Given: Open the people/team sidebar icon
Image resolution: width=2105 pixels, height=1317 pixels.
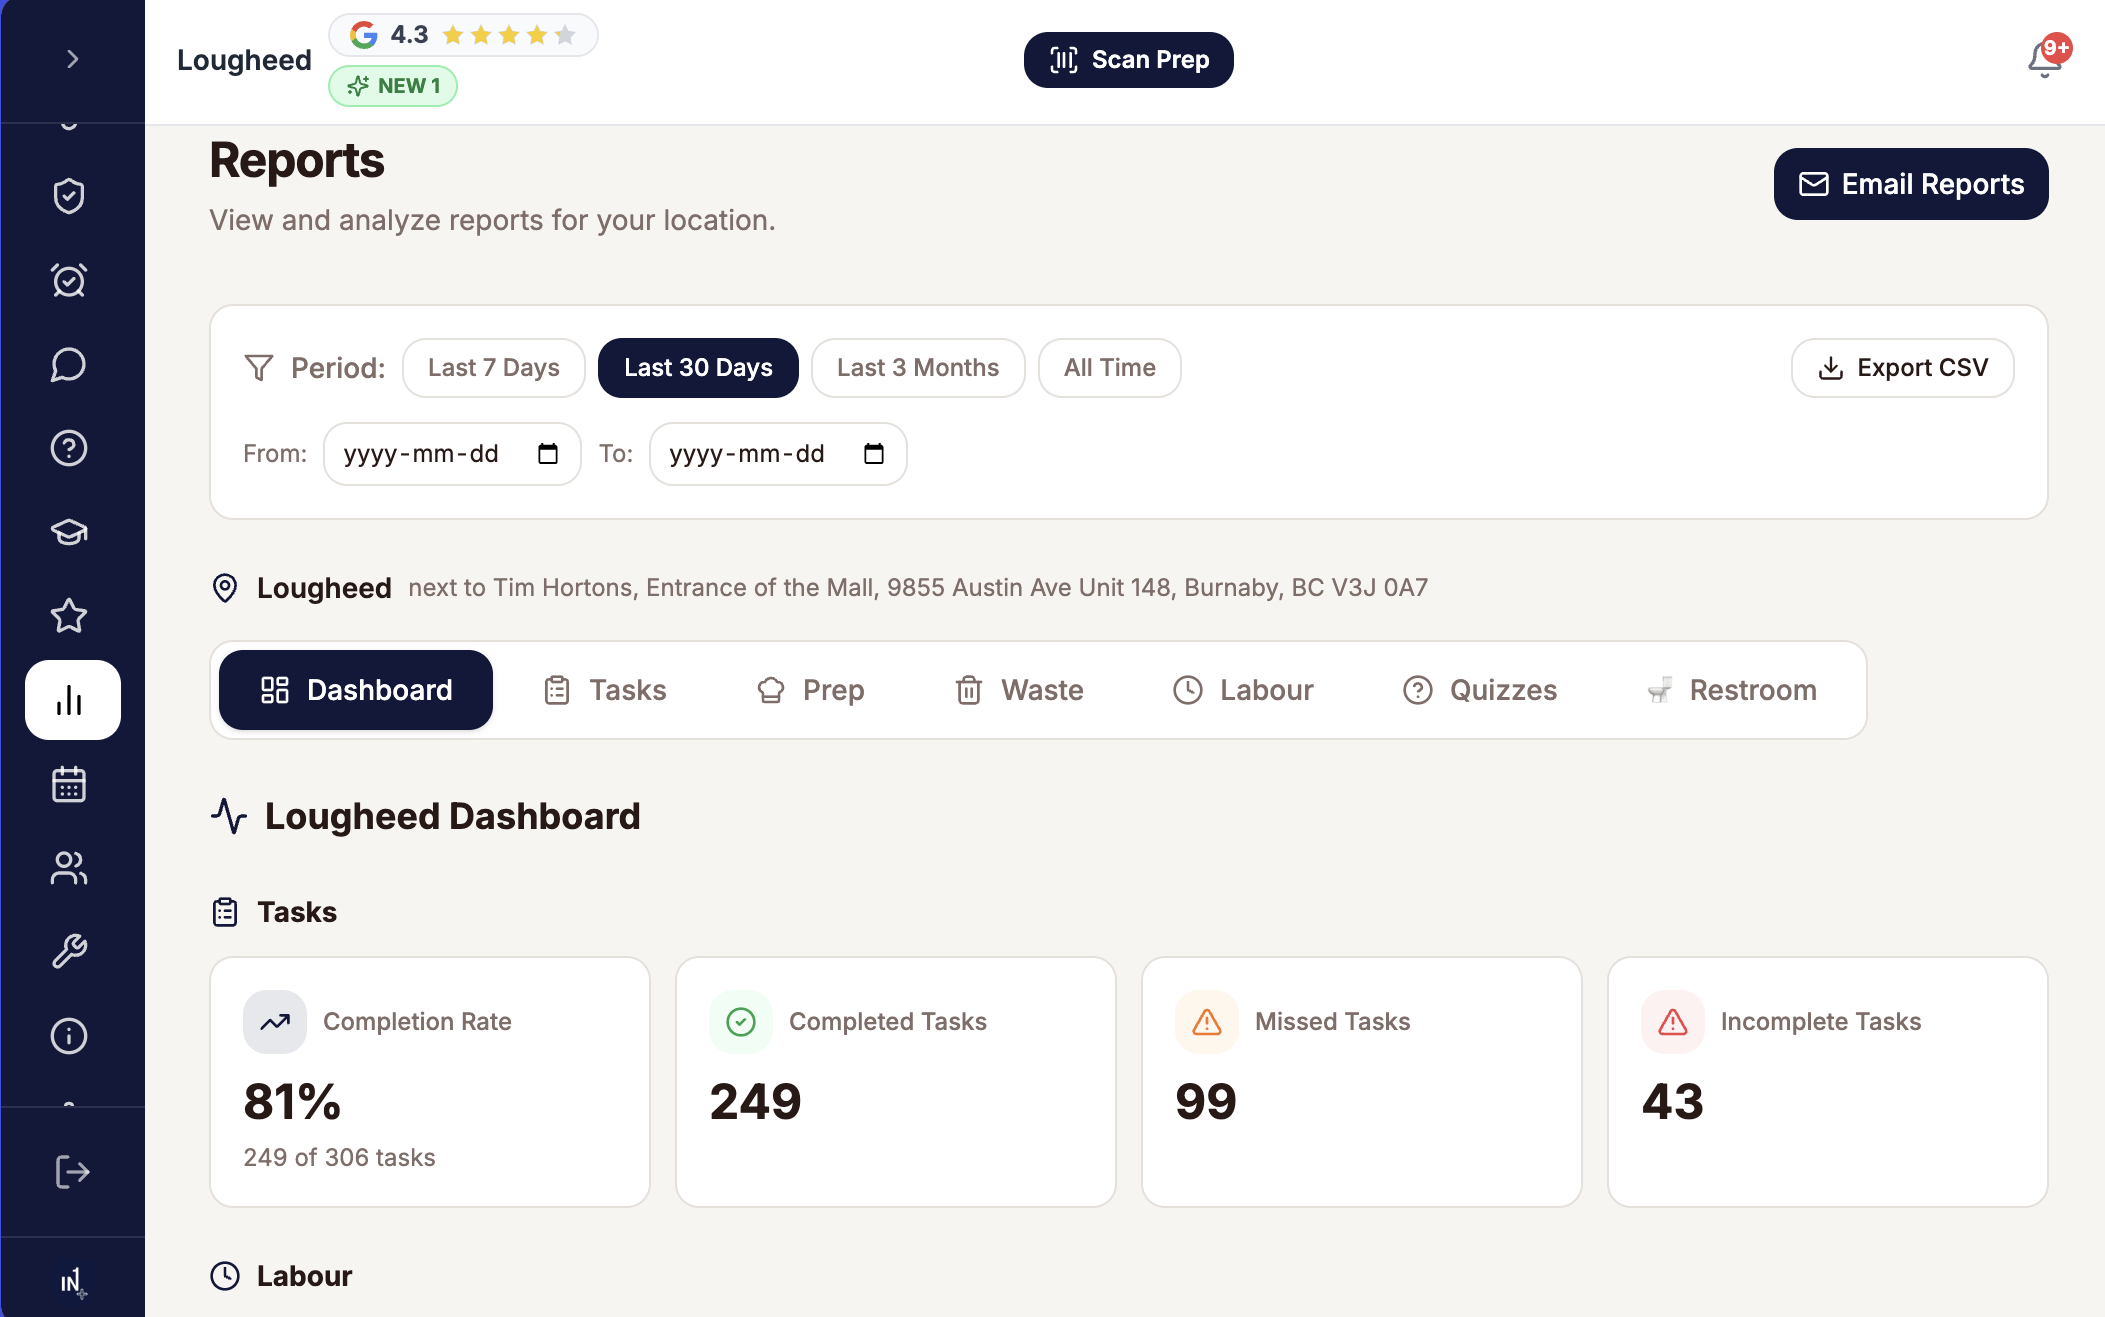Looking at the screenshot, I should (x=69, y=868).
